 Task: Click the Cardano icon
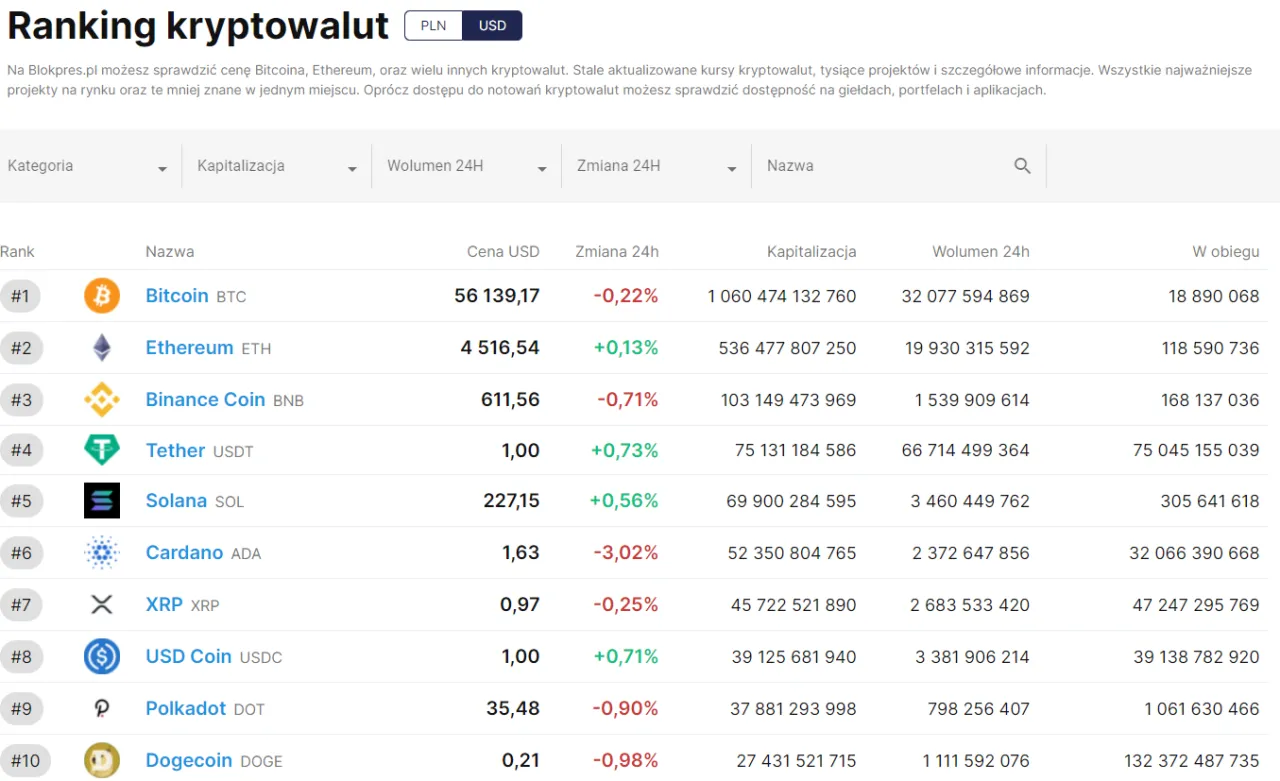101,553
